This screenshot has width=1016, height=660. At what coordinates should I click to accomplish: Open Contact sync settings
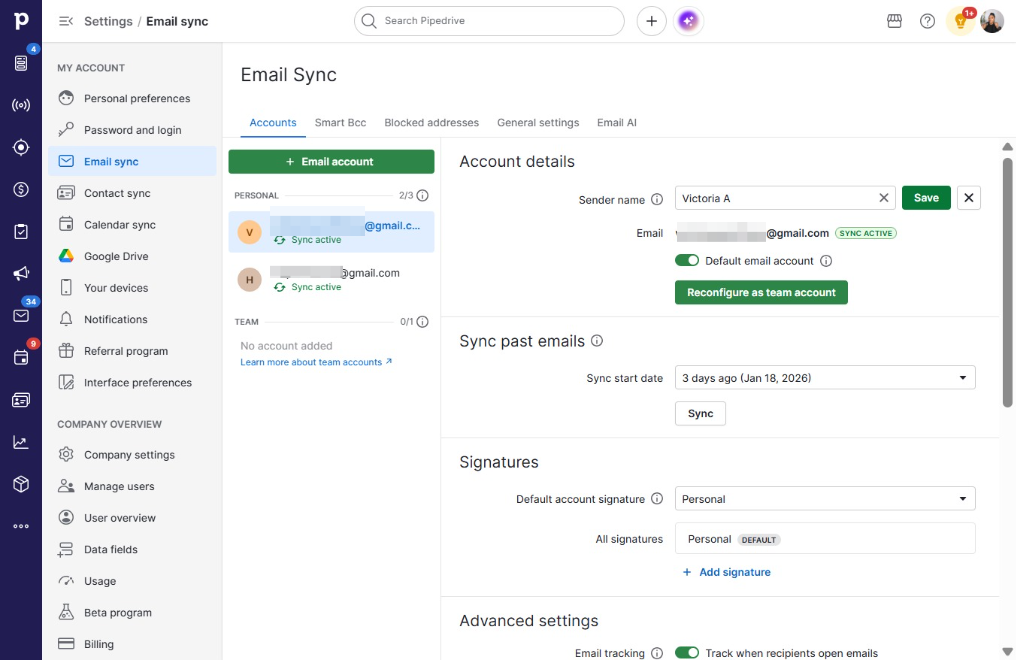[x=132, y=193]
